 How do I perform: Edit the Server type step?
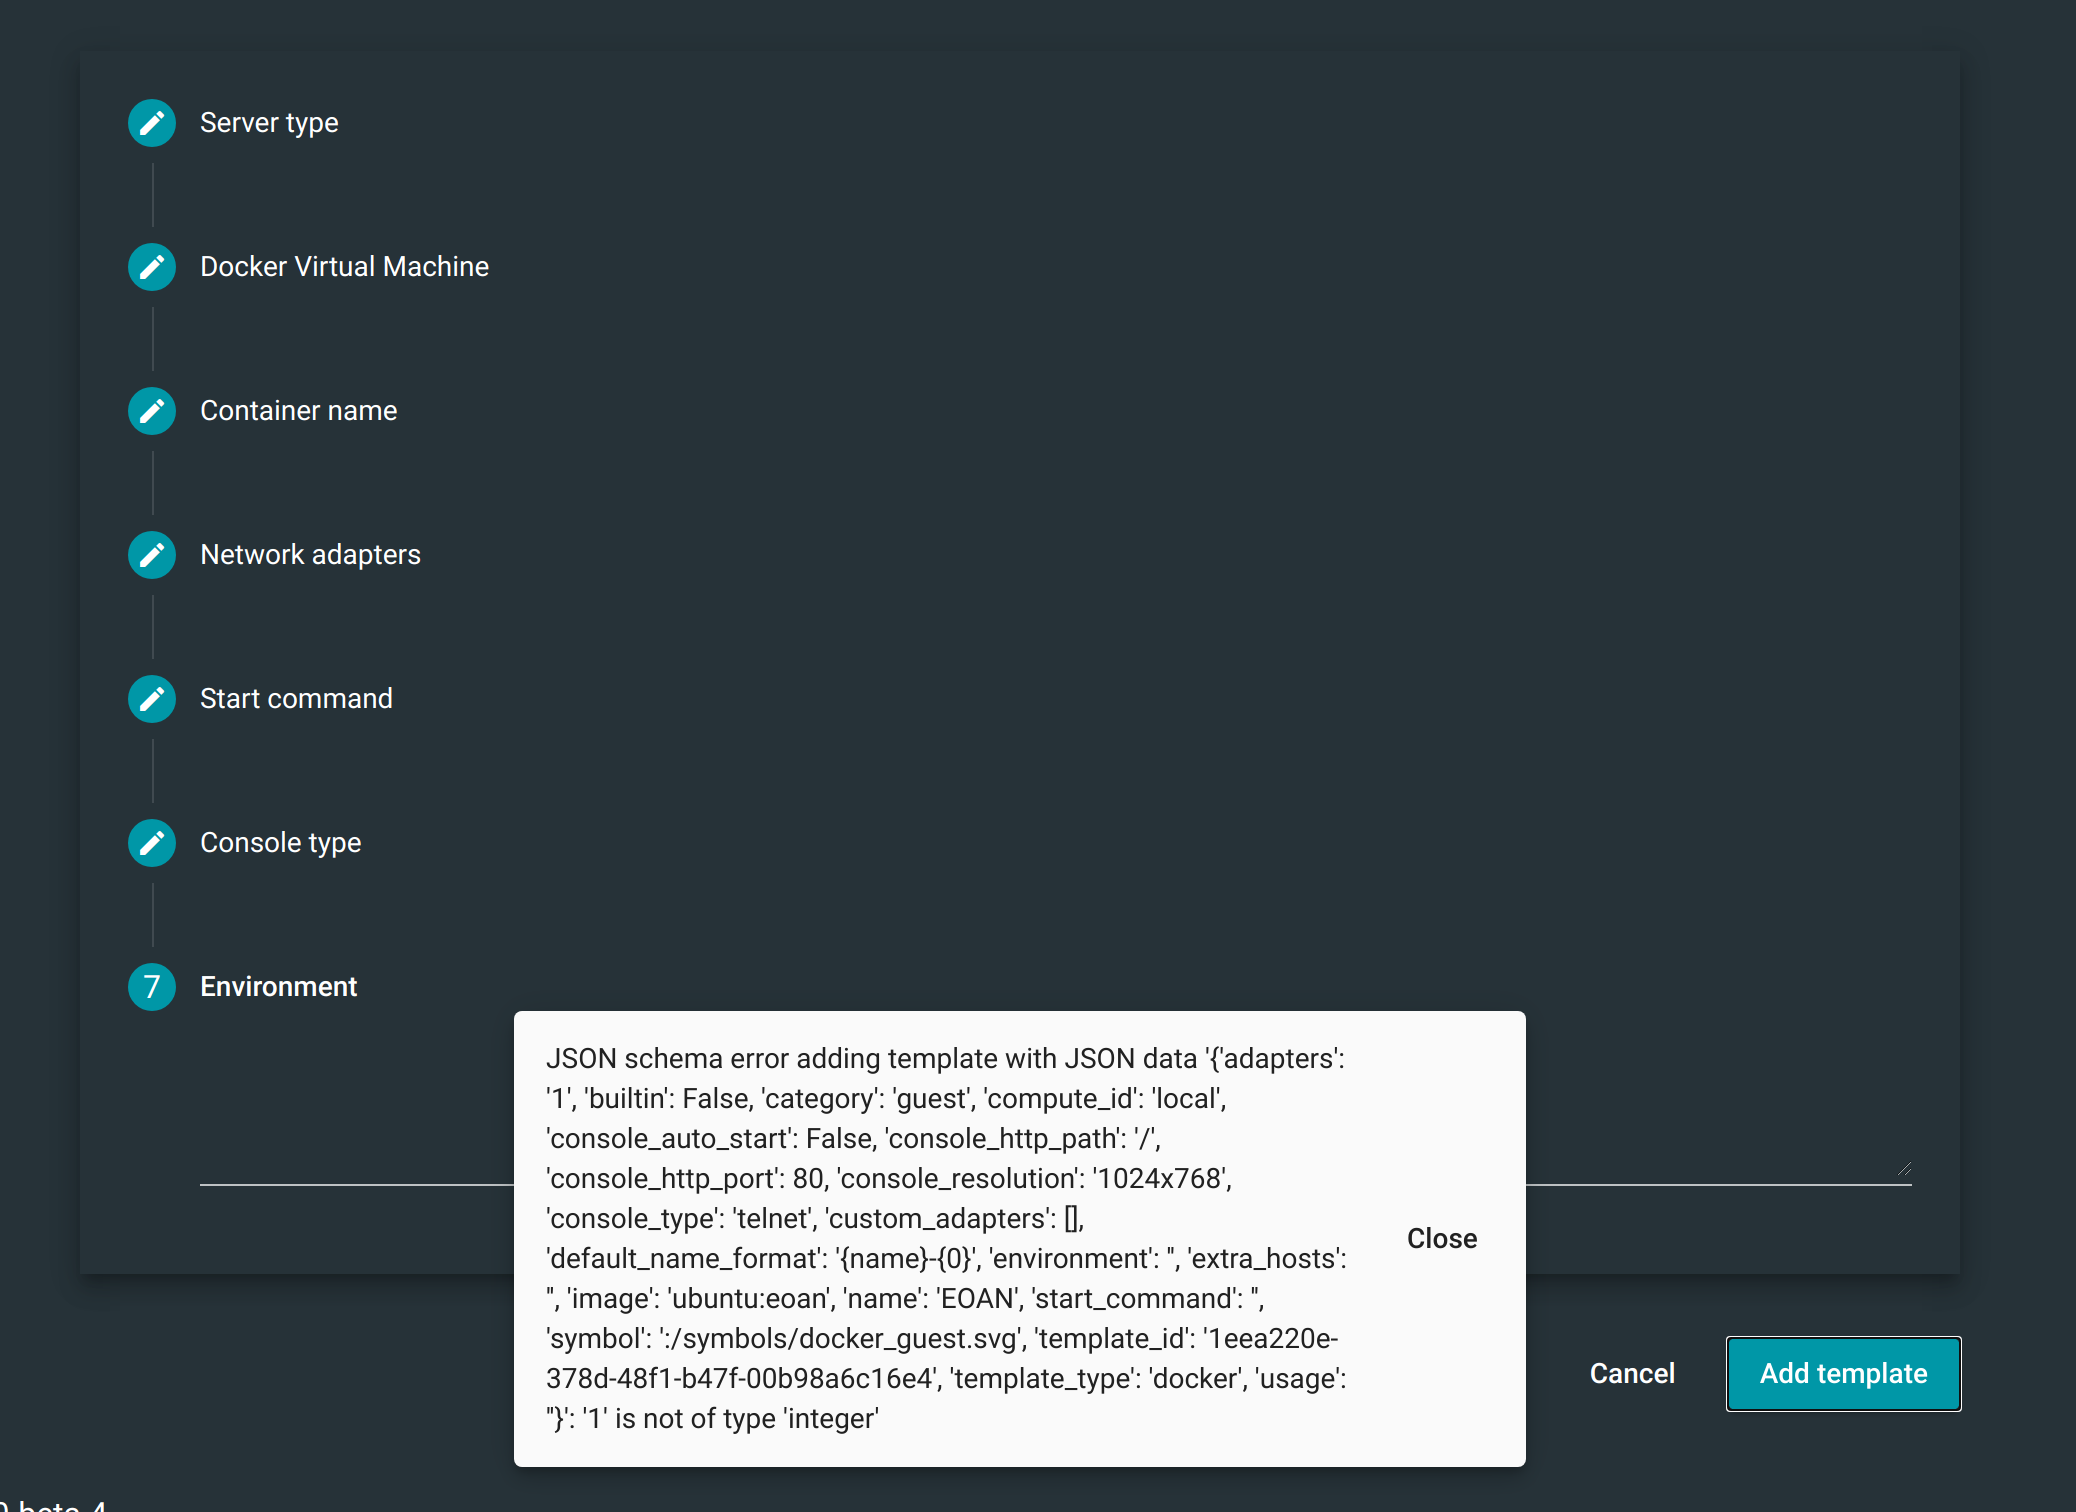point(151,122)
